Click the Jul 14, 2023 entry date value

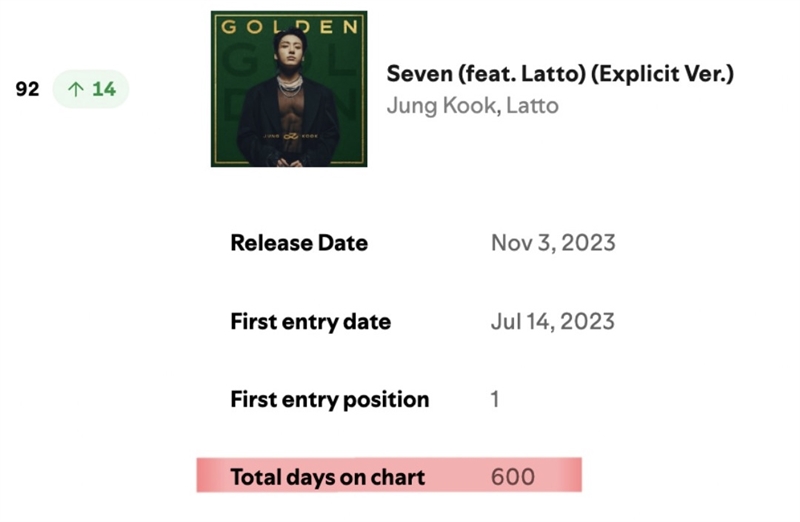tap(553, 321)
